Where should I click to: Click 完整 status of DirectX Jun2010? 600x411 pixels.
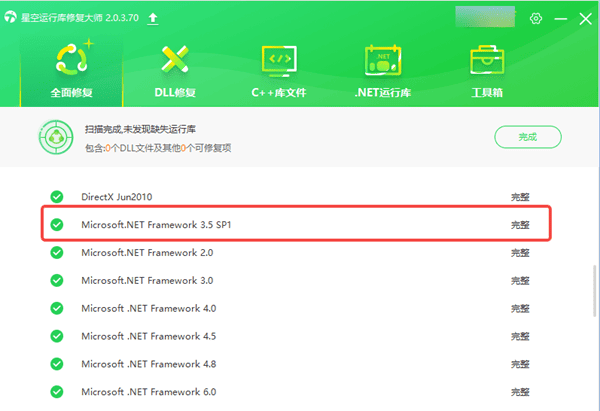(x=520, y=197)
